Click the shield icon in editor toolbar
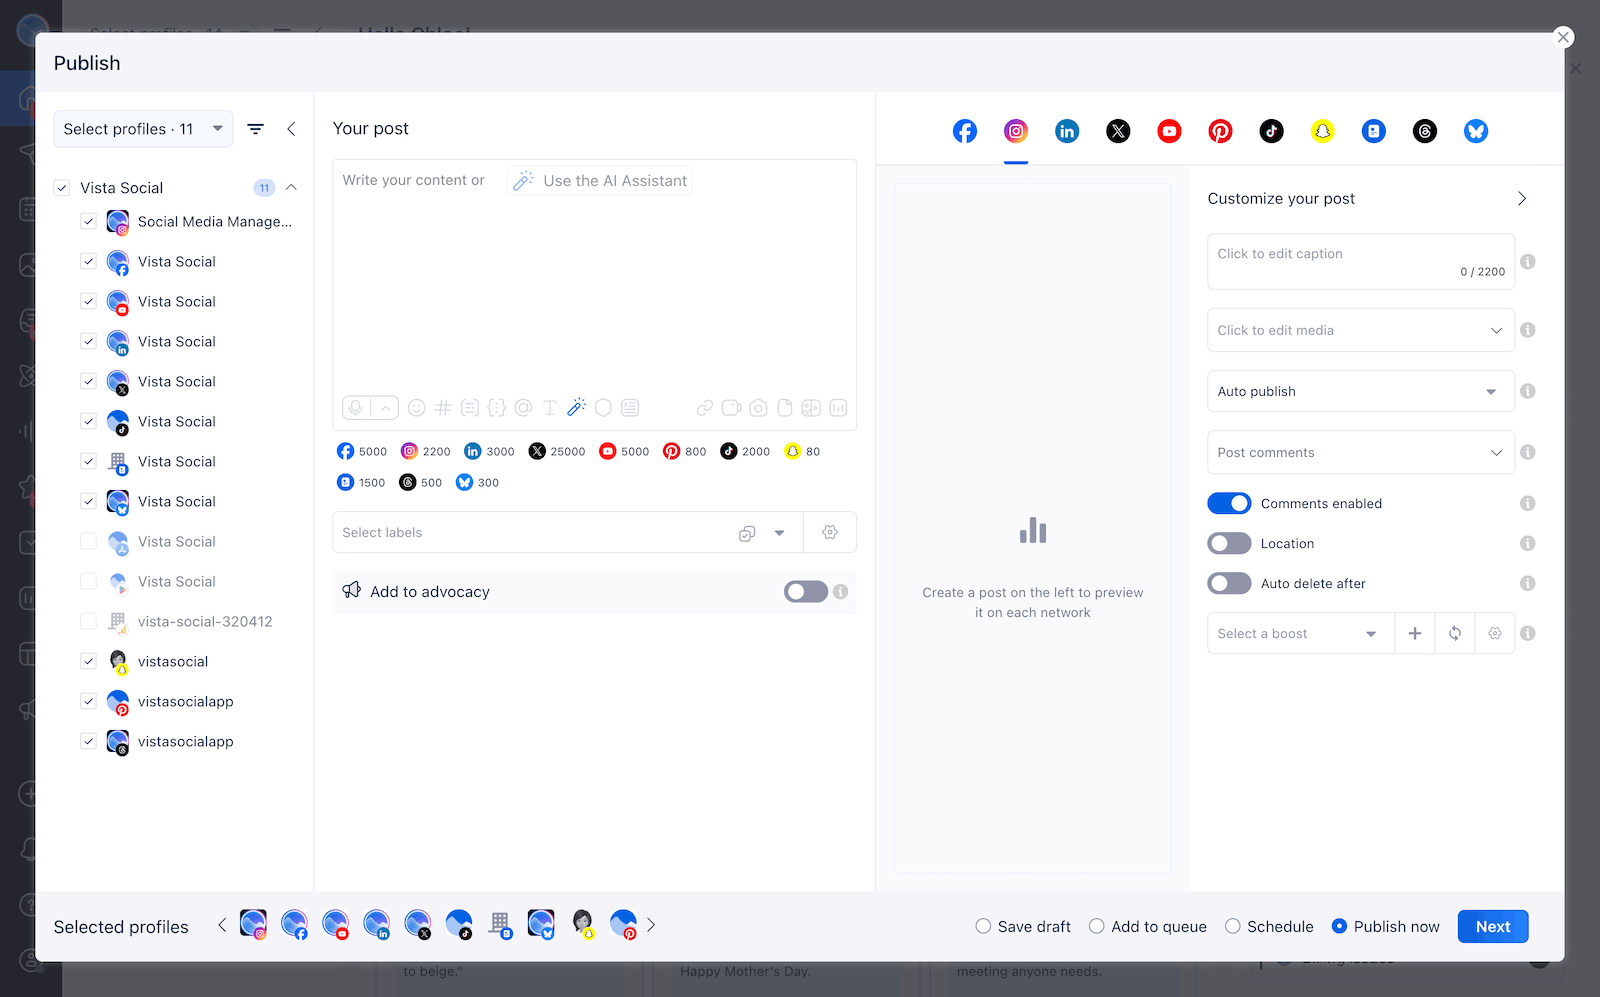 (603, 408)
